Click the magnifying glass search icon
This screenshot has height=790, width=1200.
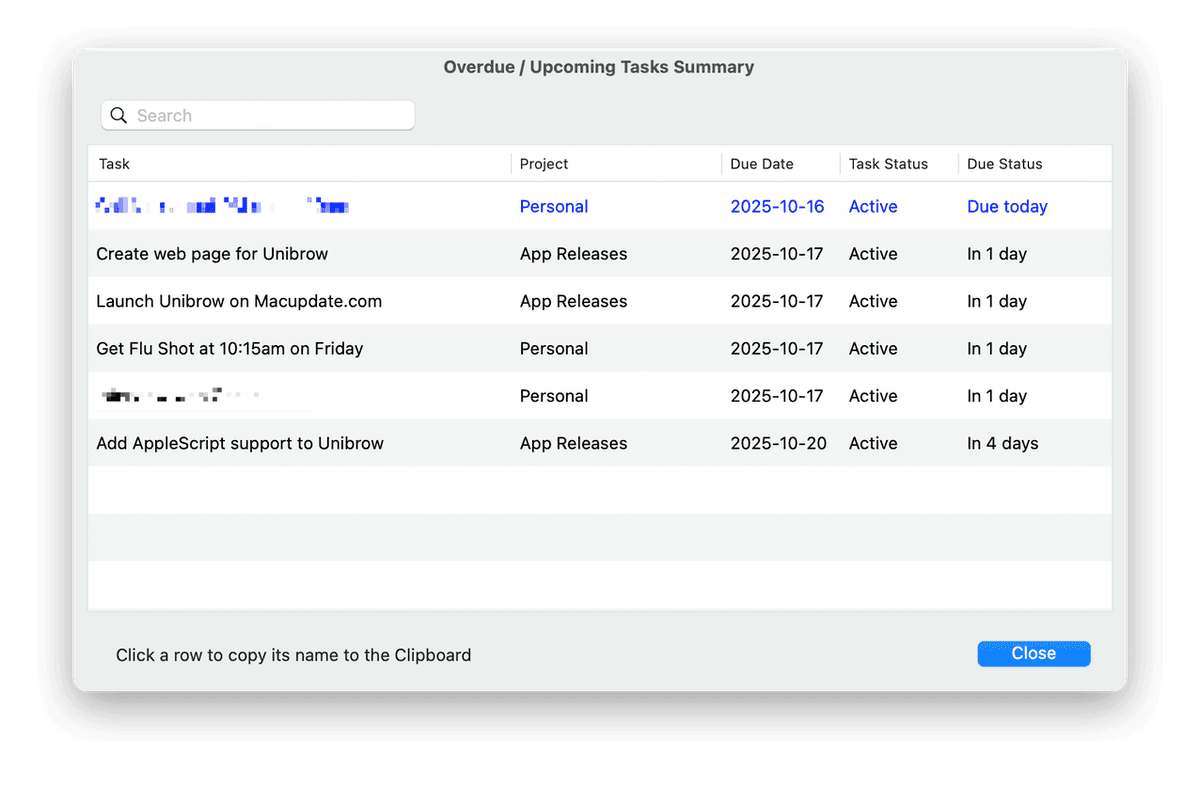pyautogui.click(x=119, y=116)
